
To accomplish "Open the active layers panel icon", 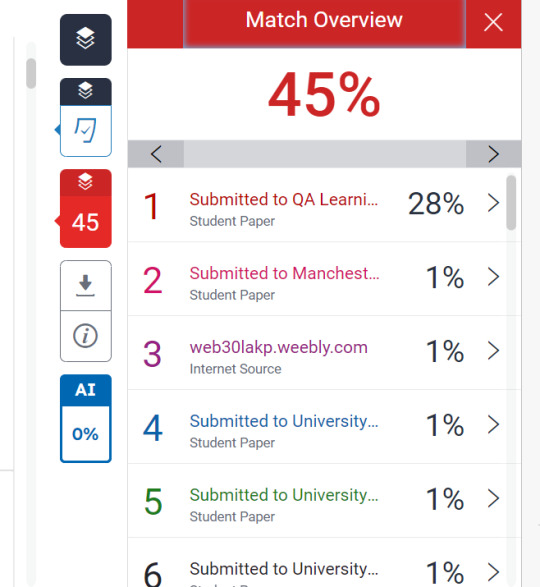I will [85, 40].
